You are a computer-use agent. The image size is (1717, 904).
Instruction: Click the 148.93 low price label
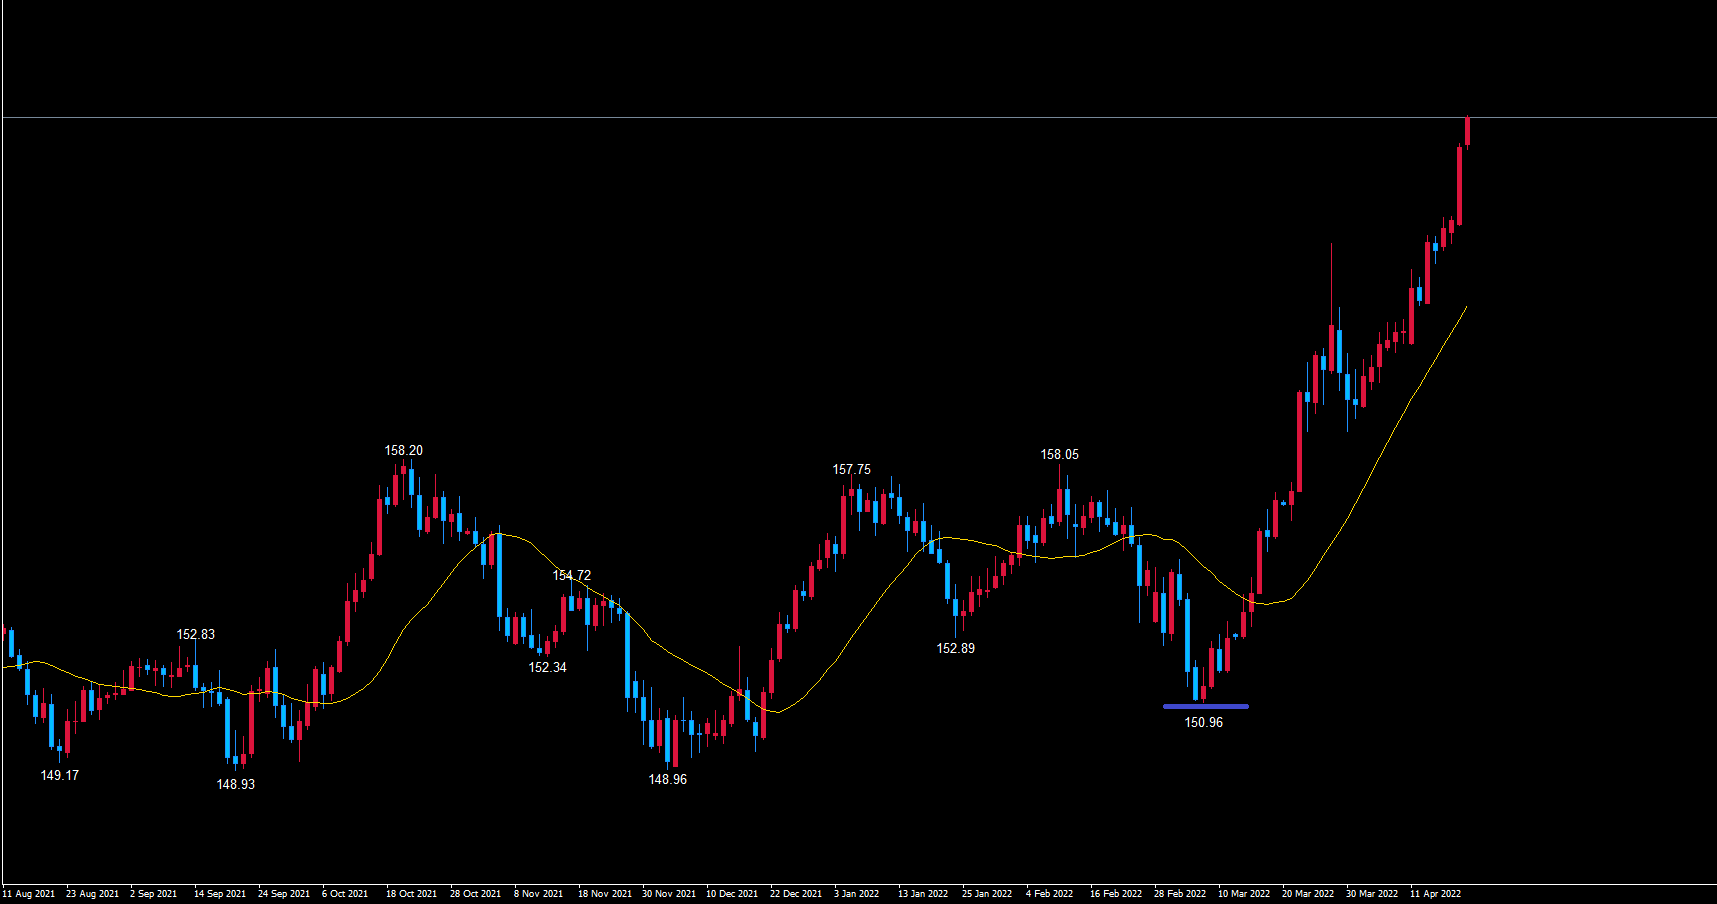tap(235, 784)
